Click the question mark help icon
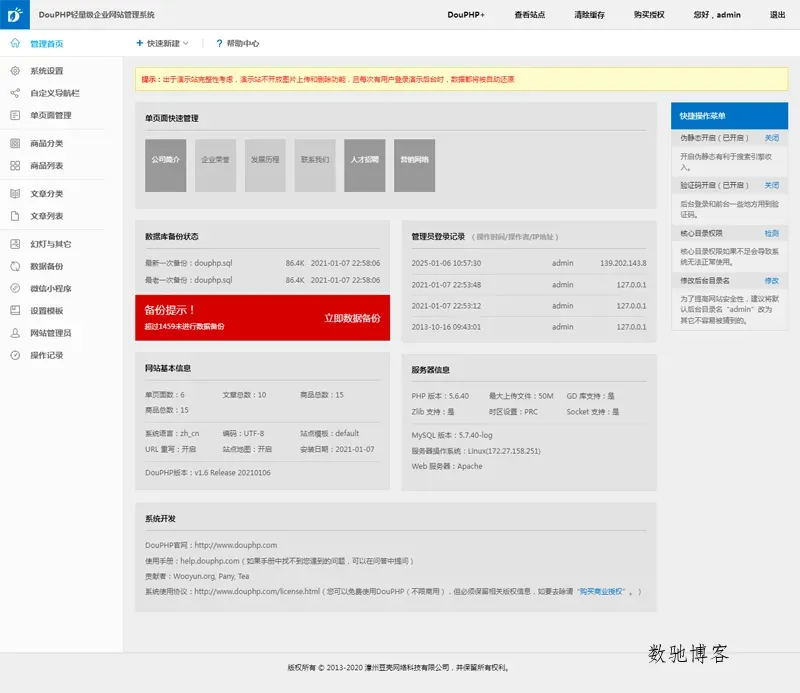Image resolution: width=800 pixels, height=693 pixels. [x=219, y=43]
